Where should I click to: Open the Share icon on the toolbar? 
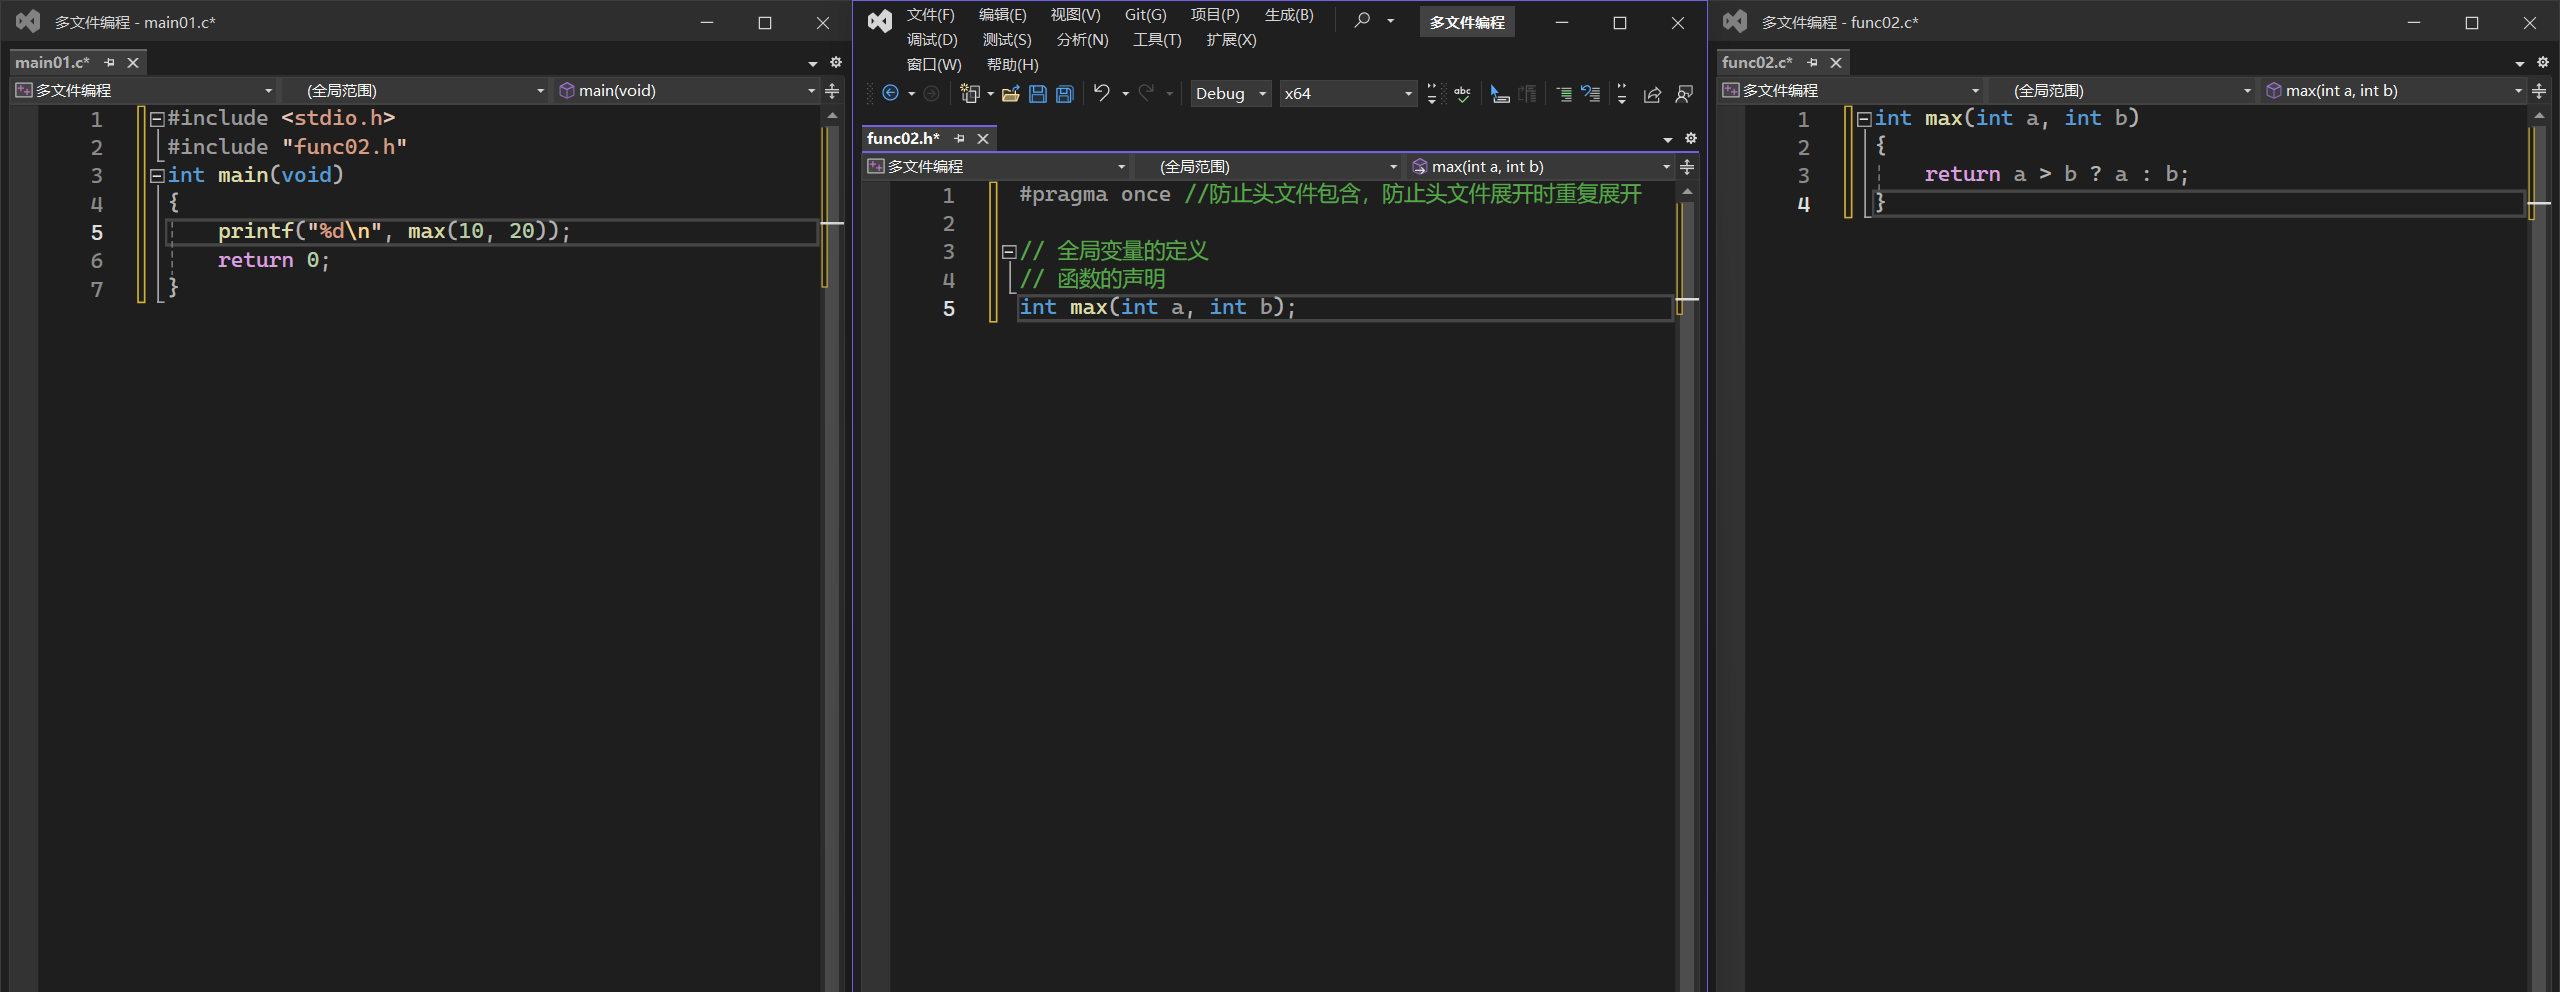(1652, 93)
